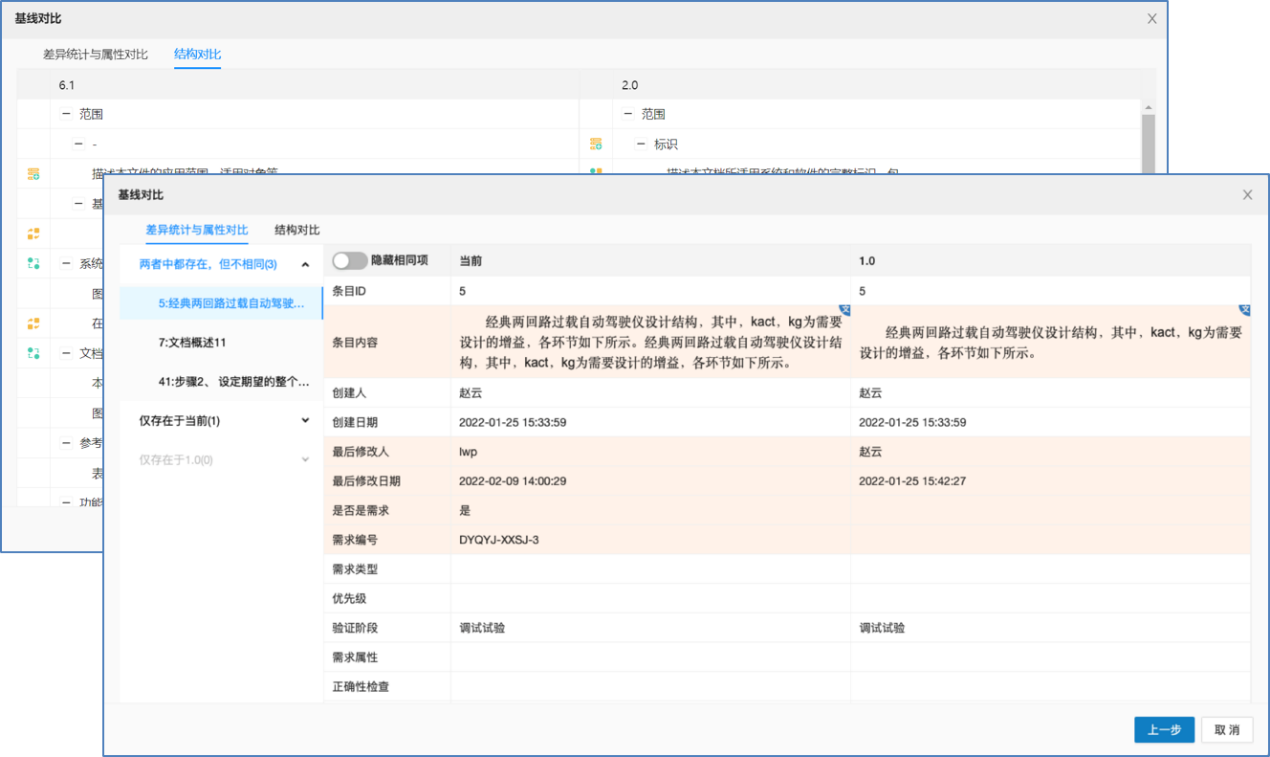Open 差异统计与属性对比 tab in back window
This screenshot has height=757, width=1270.
(x=95, y=54)
